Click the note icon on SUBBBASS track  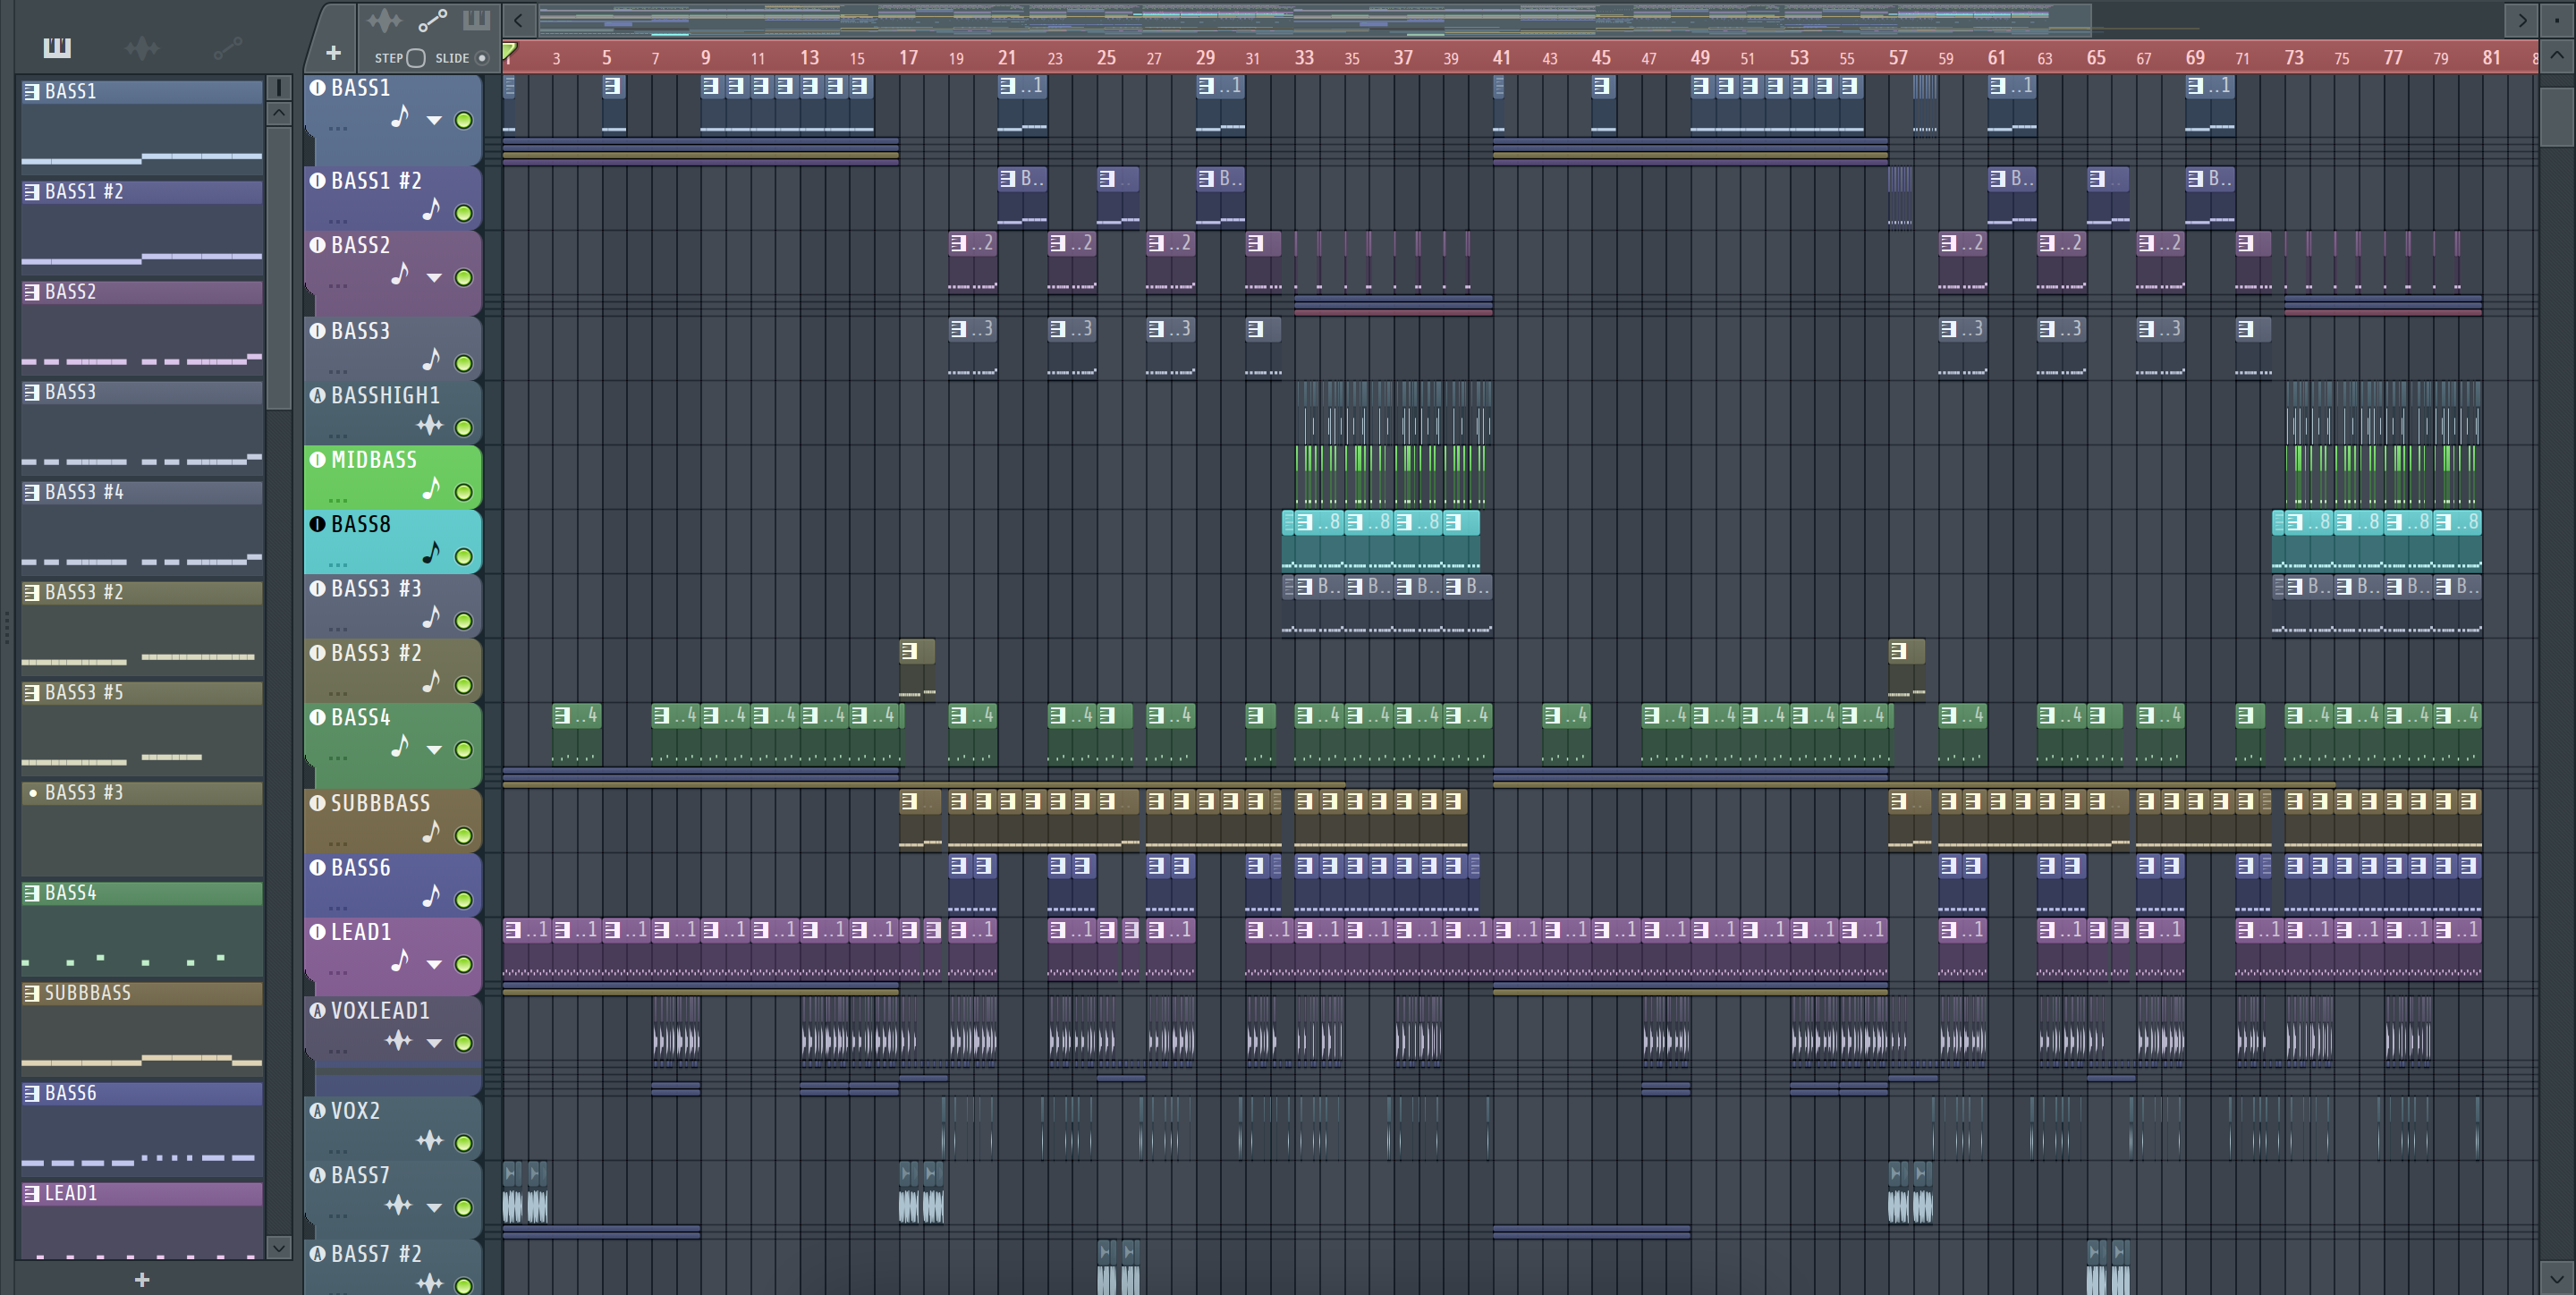click(x=431, y=831)
